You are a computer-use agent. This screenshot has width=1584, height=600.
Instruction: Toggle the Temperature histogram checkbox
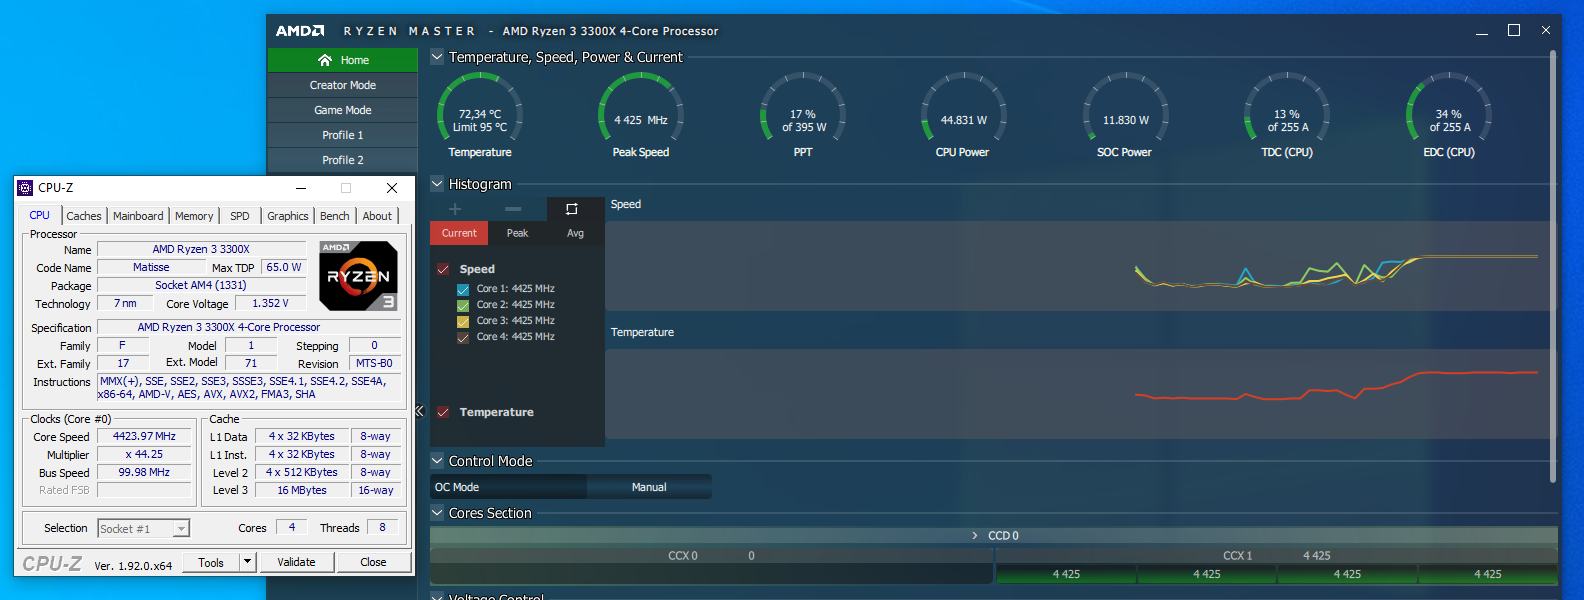click(x=443, y=412)
